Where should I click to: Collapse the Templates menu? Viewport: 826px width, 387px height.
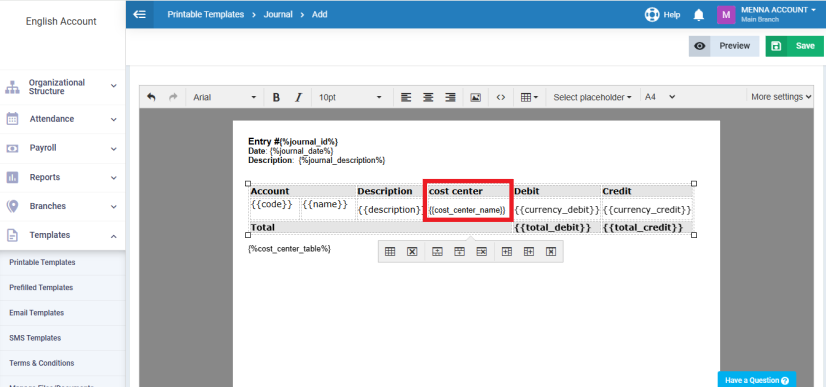pyautogui.click(x=62, y=235)
